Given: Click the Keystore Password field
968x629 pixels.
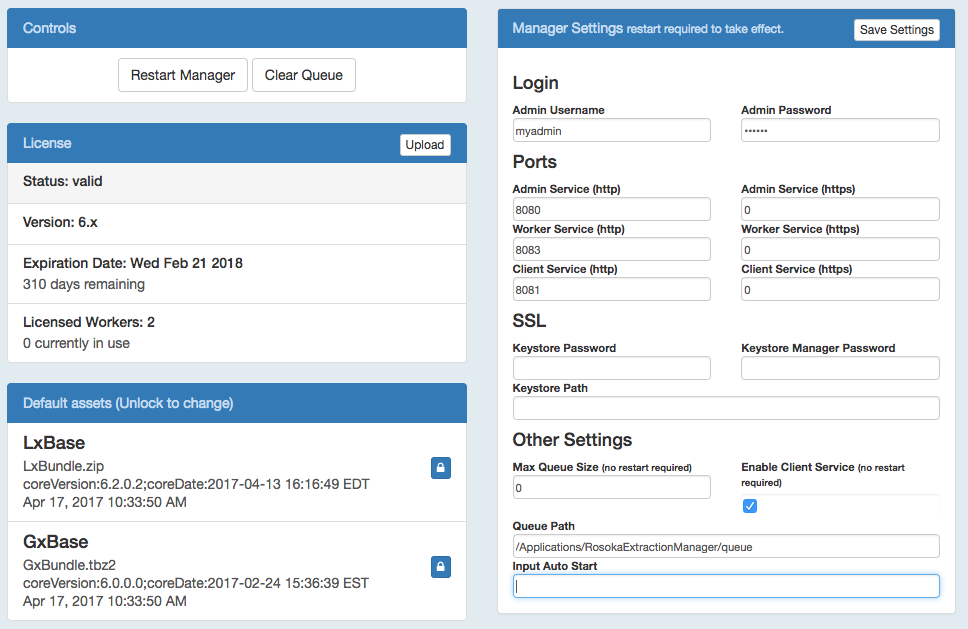Looking at the screenshot, I should click(611, 368).
